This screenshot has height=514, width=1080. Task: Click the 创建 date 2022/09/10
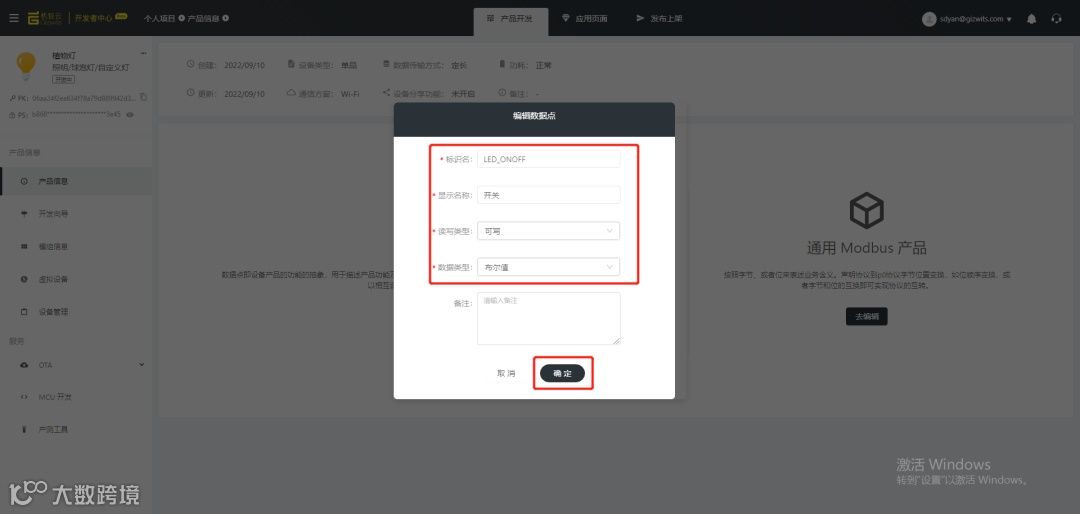click(x=245, y=65)
